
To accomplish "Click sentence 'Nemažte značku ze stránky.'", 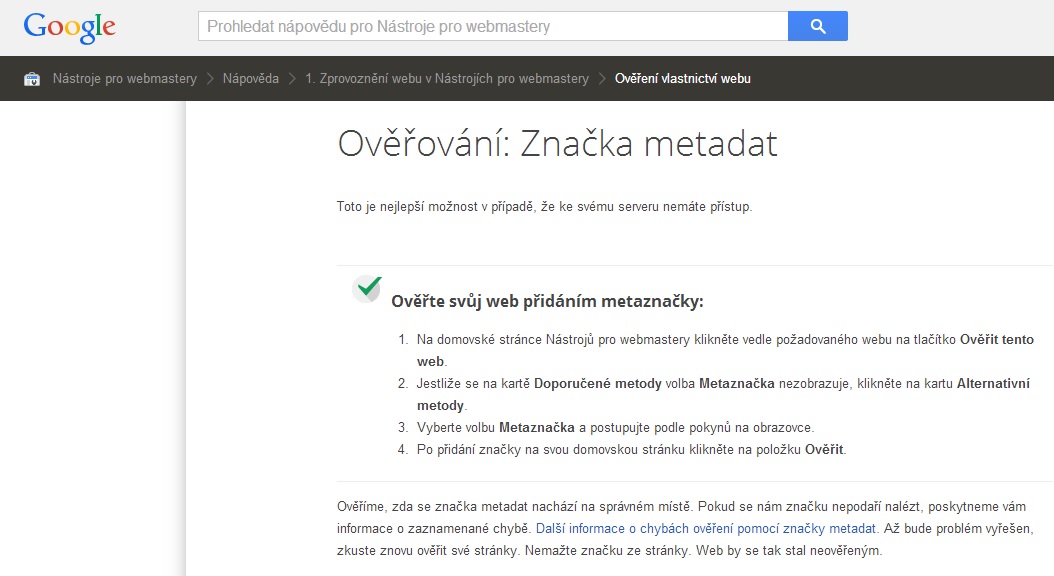I will 608,551.
